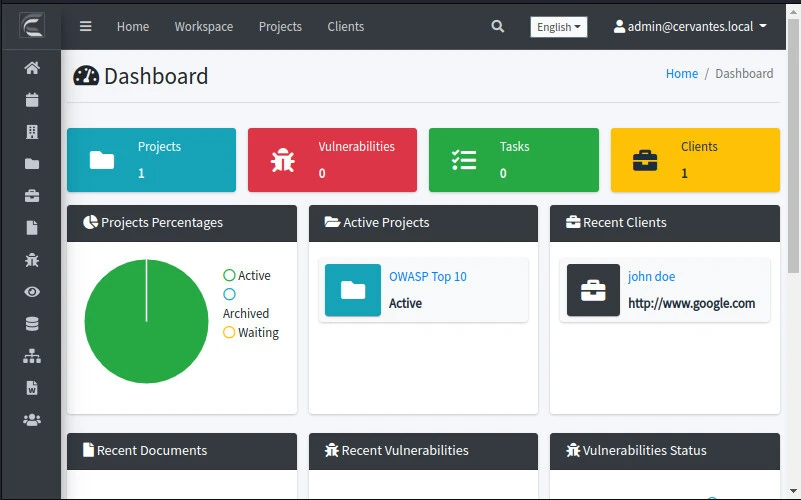
Task: Expand the admin@cervantes.local user menu
Action: (690, 27)
